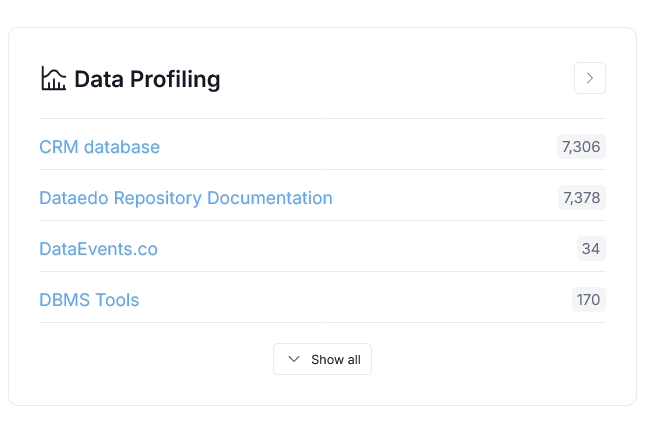Expand the list with Show all

[322, 359]
